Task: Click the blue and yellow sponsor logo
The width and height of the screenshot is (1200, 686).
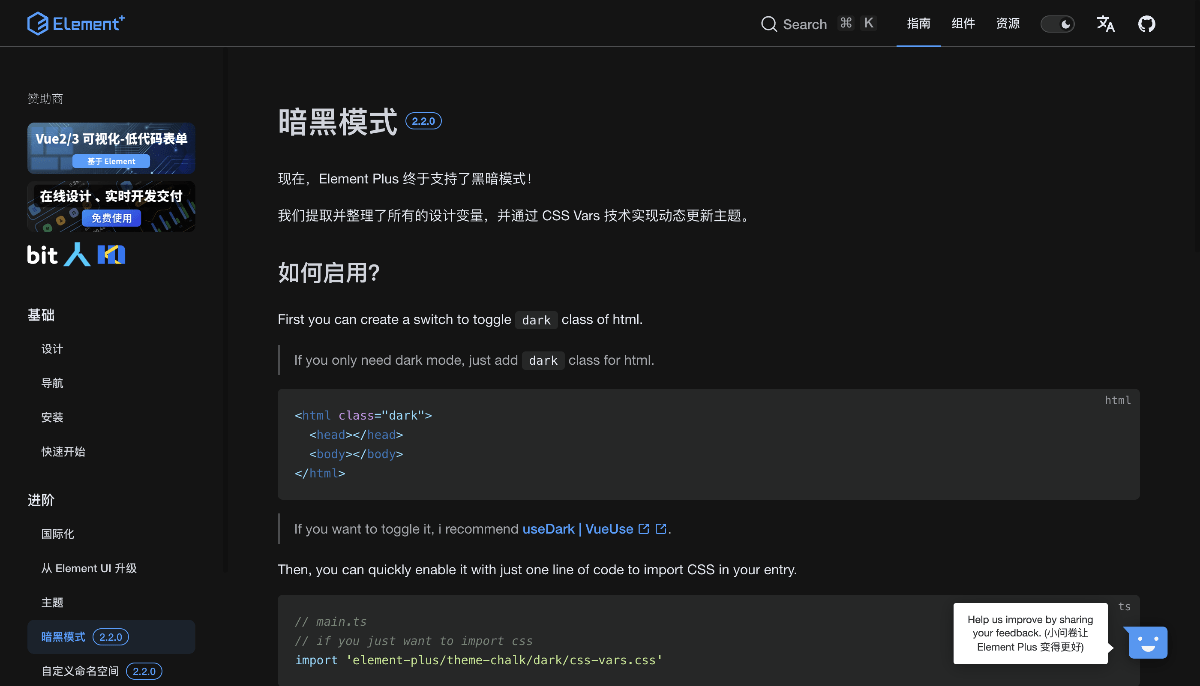Action: click(x=111, y=255)
